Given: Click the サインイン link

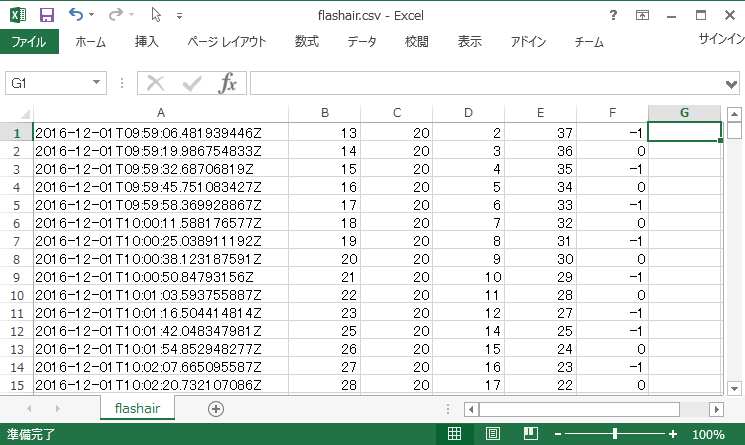Looking at the screenshot, I should click(x=720, y=40).
